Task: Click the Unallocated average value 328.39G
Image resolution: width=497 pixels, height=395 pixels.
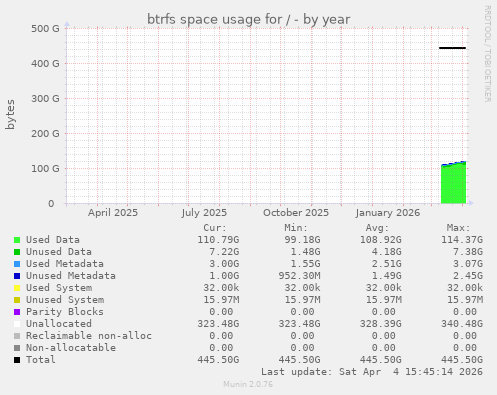Action: [x=381, y=324]
